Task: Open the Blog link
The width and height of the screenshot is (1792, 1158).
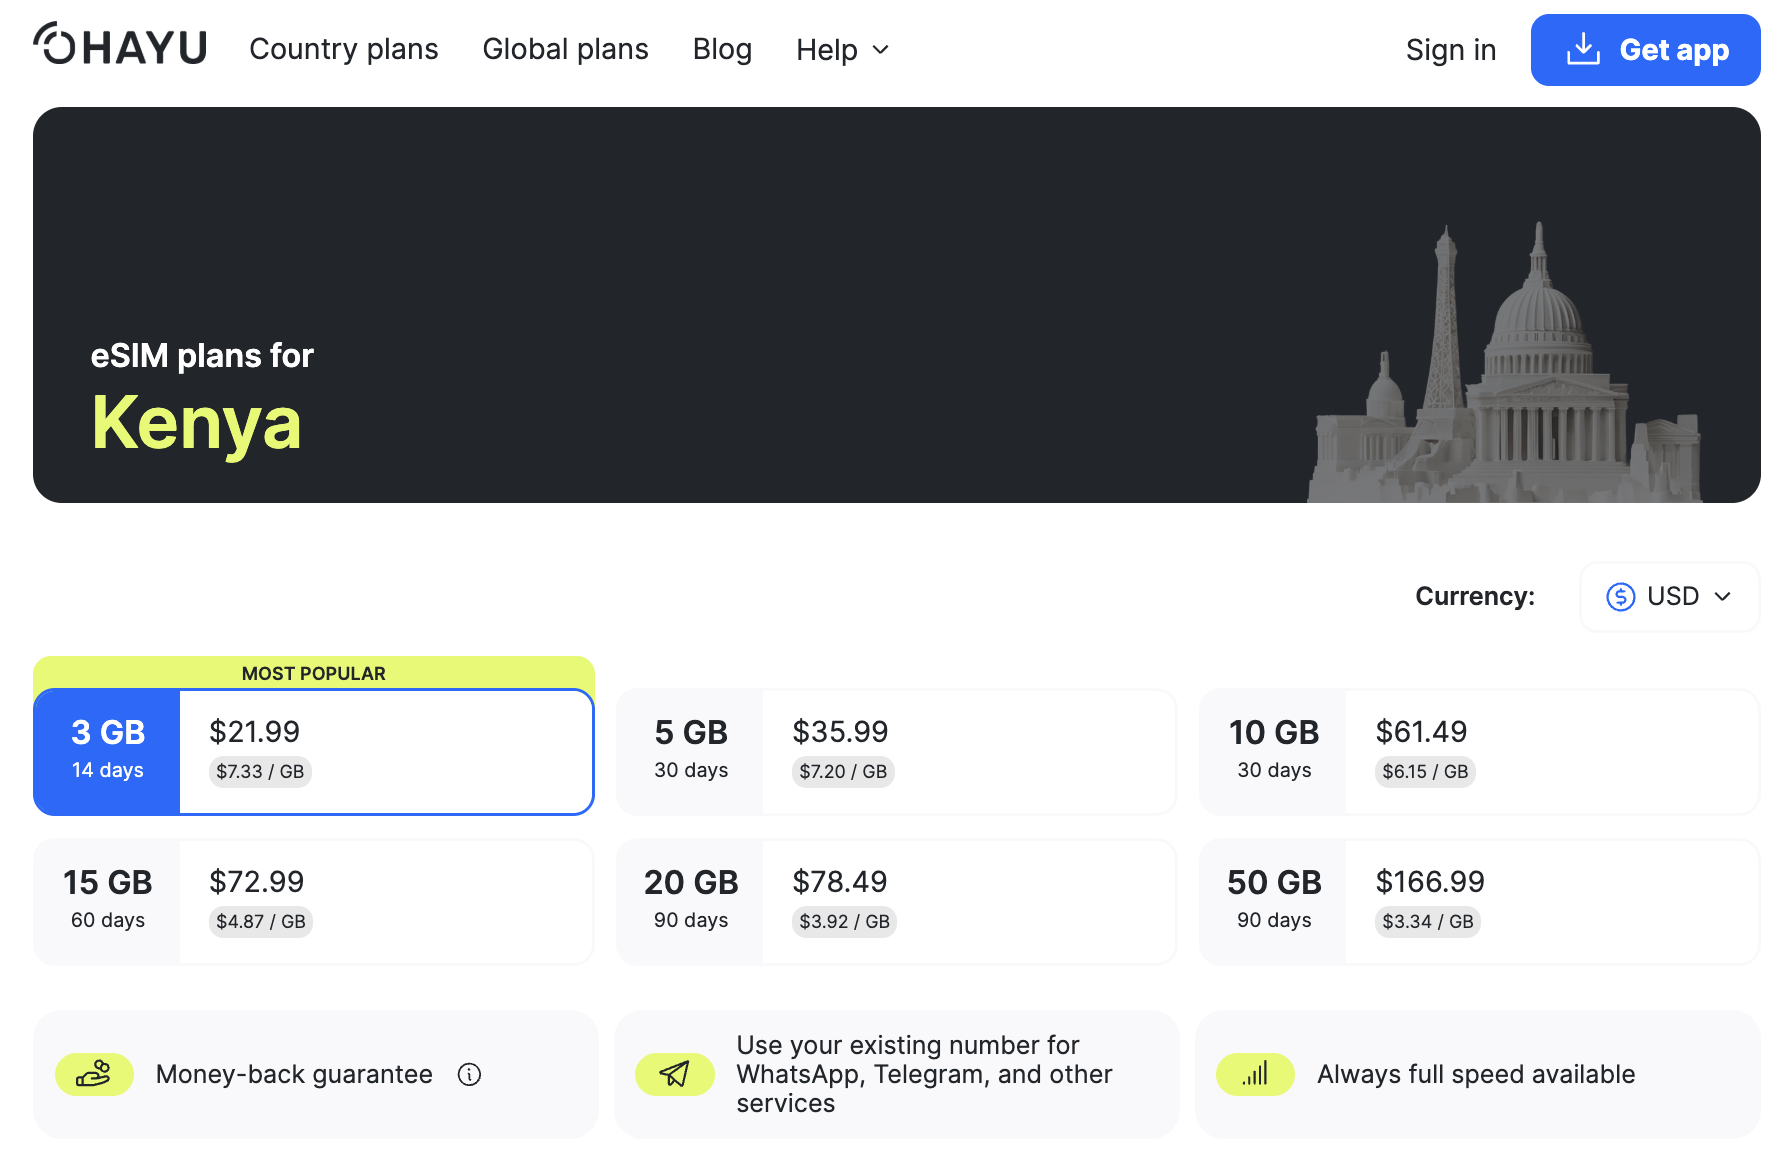Action: 722,49
